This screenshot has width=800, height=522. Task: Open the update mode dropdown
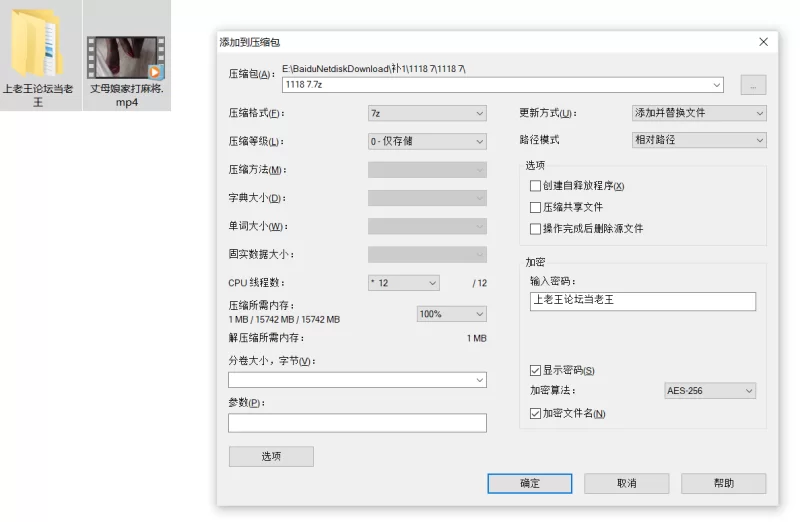point(699,113)
